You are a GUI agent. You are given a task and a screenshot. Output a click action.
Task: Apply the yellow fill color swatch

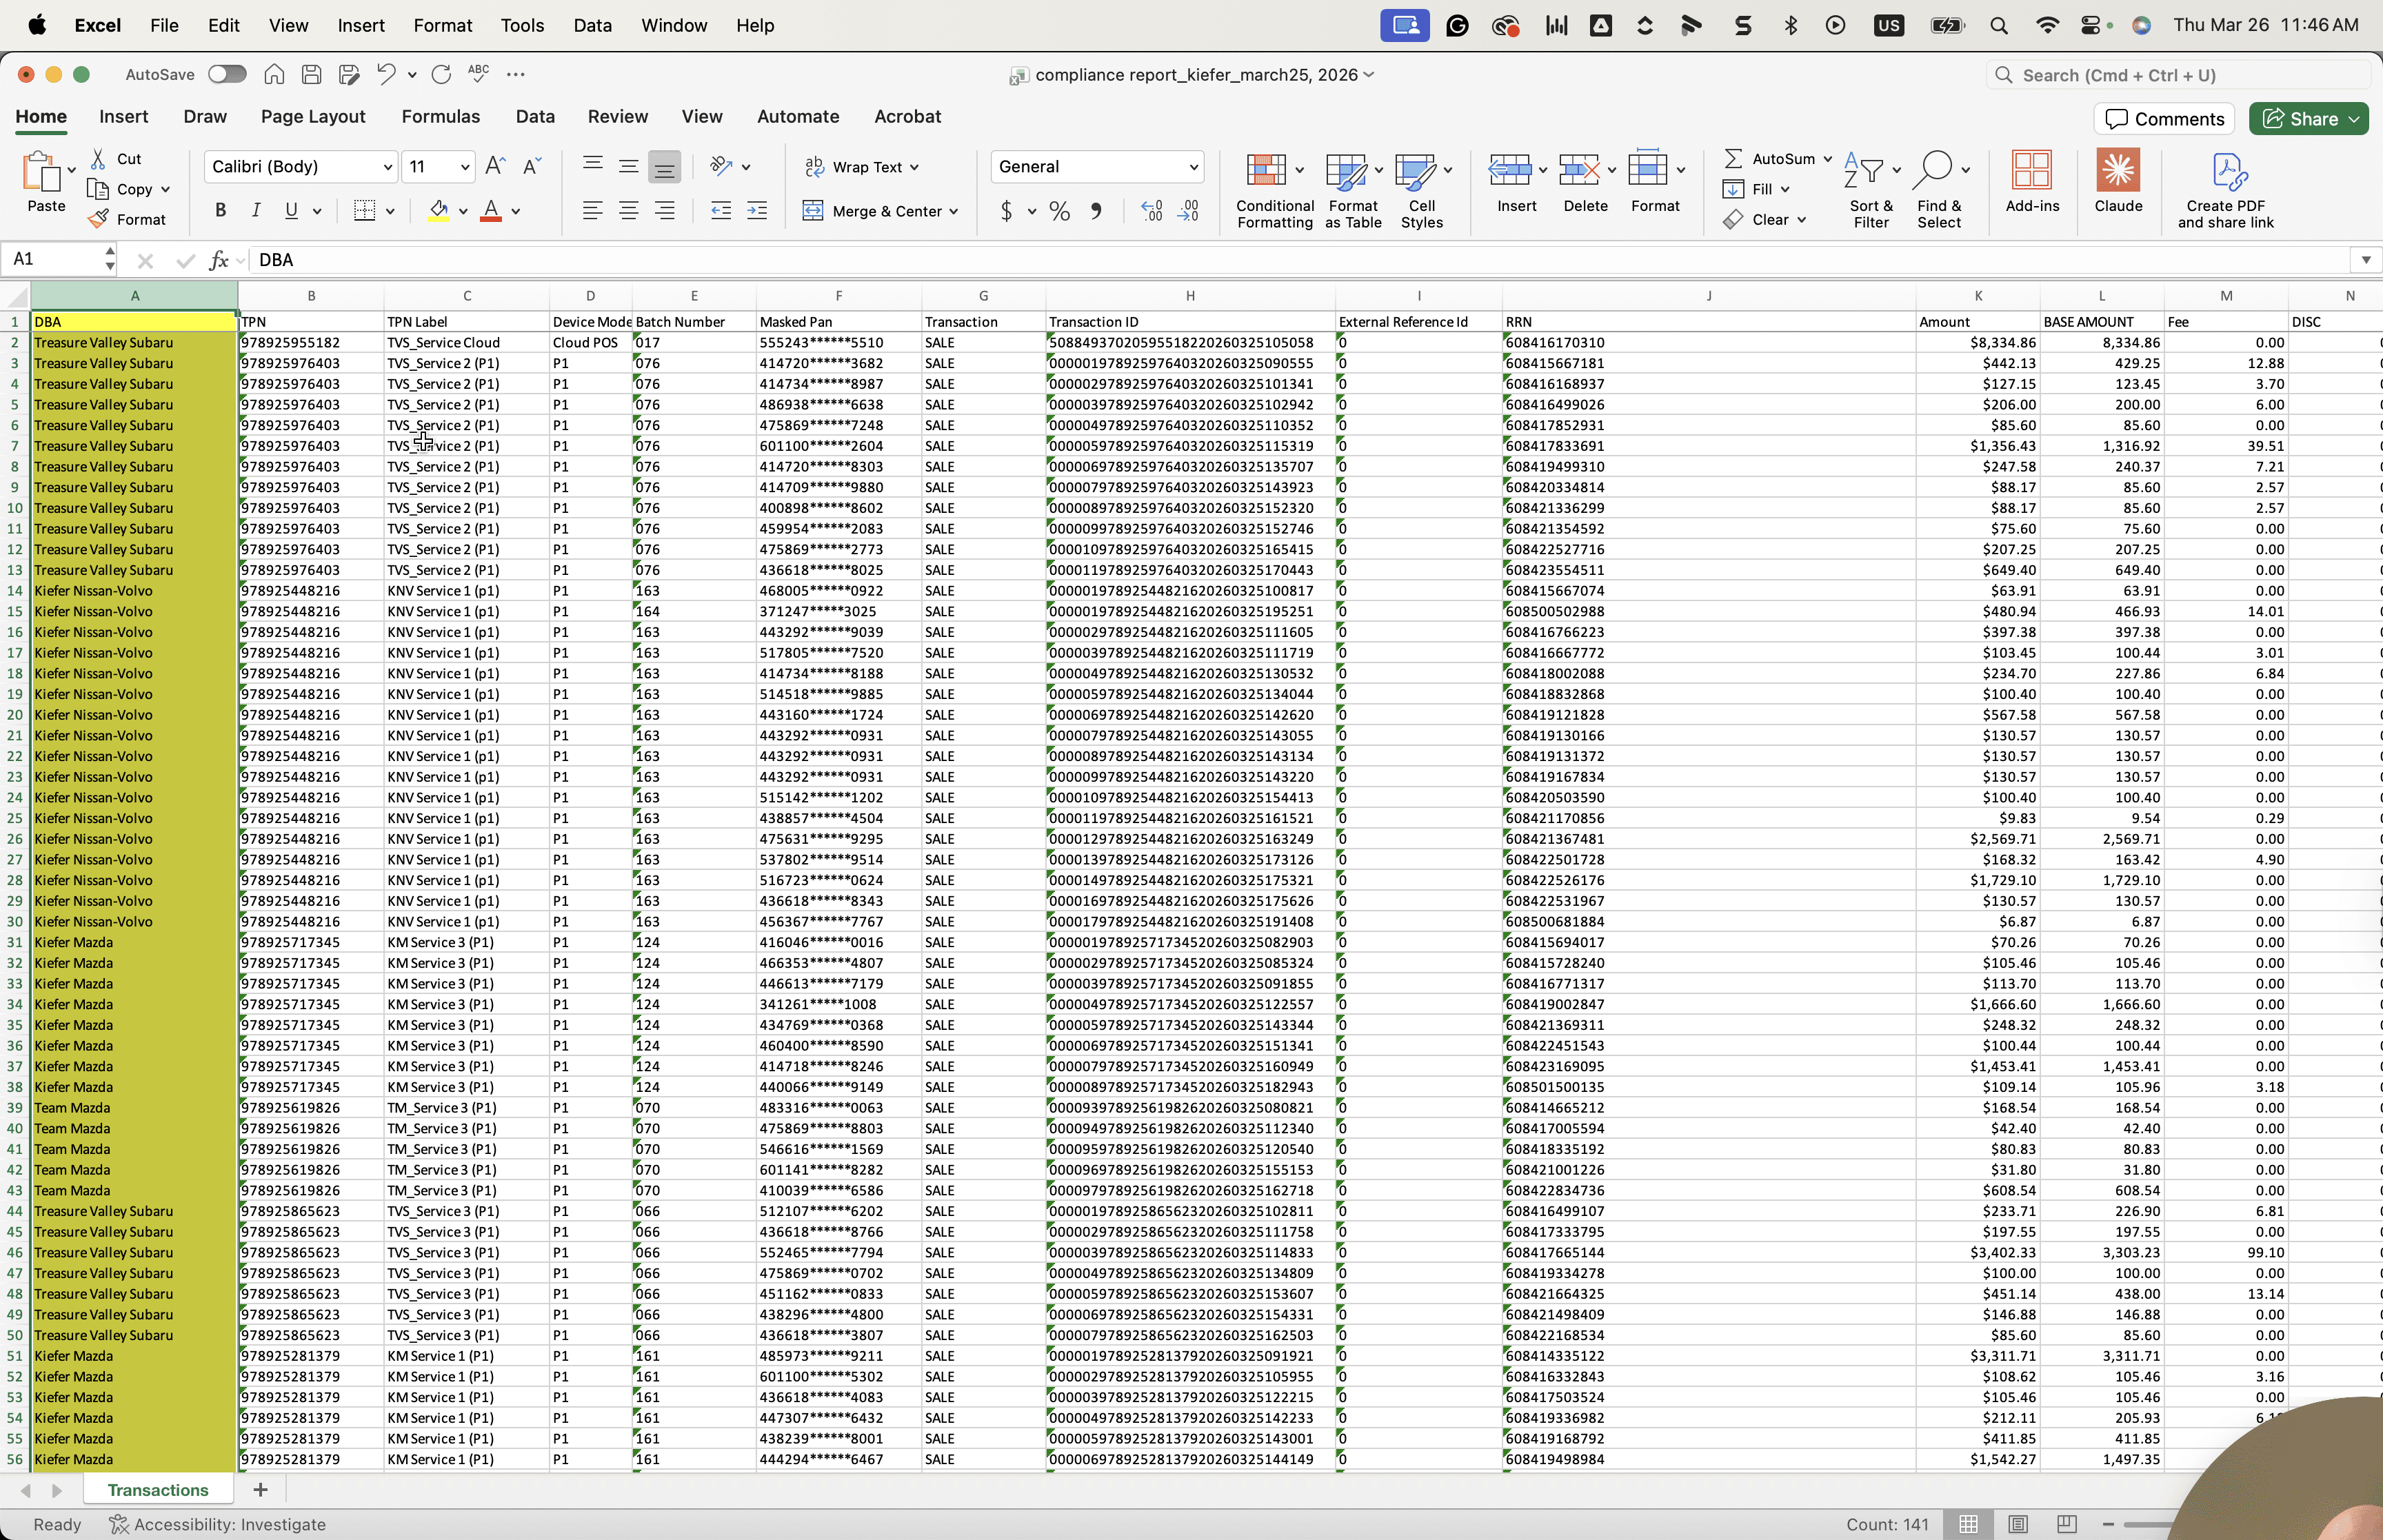[x=438, y=210]
